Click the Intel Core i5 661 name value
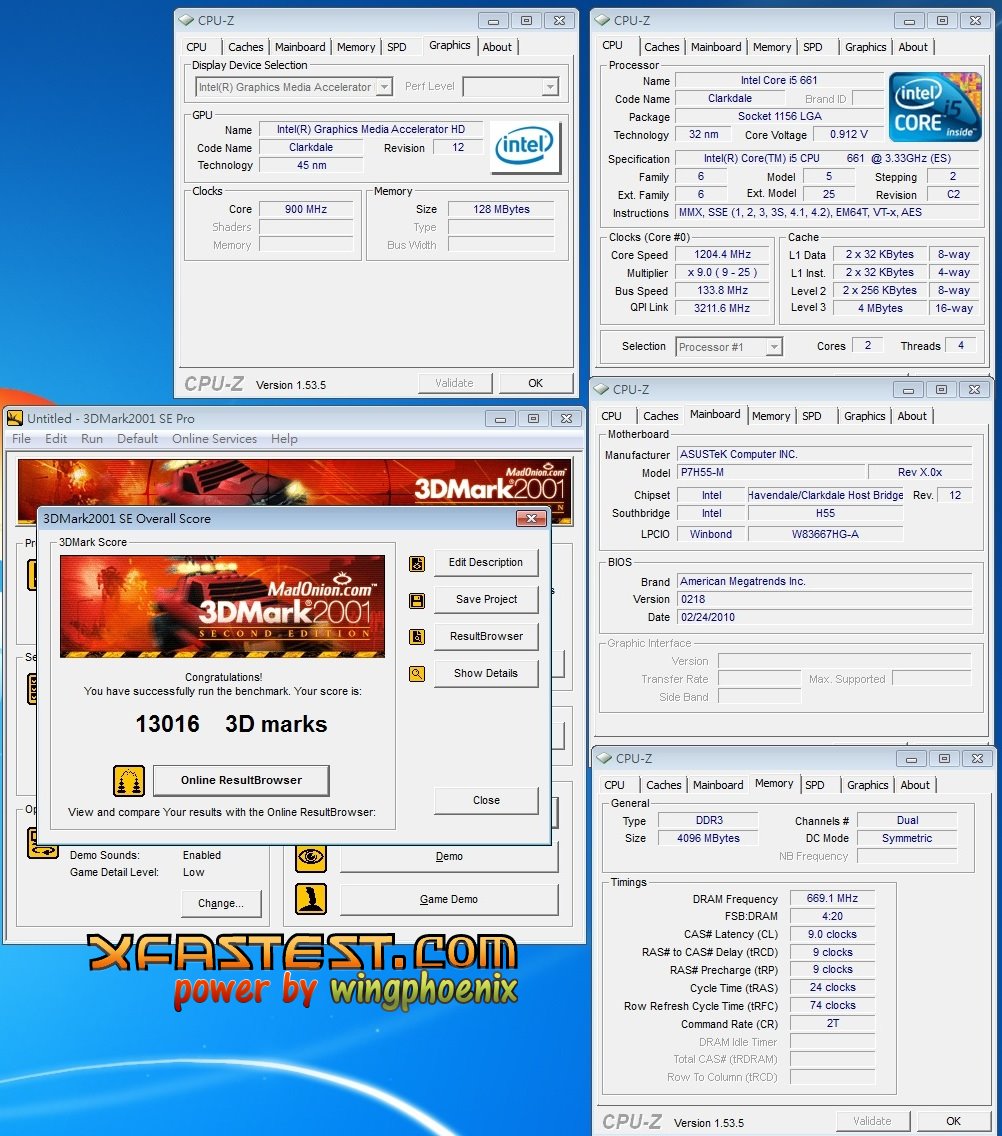Screen dimensions: 1002x1136 pyautogui.click(x=779, y=80)
